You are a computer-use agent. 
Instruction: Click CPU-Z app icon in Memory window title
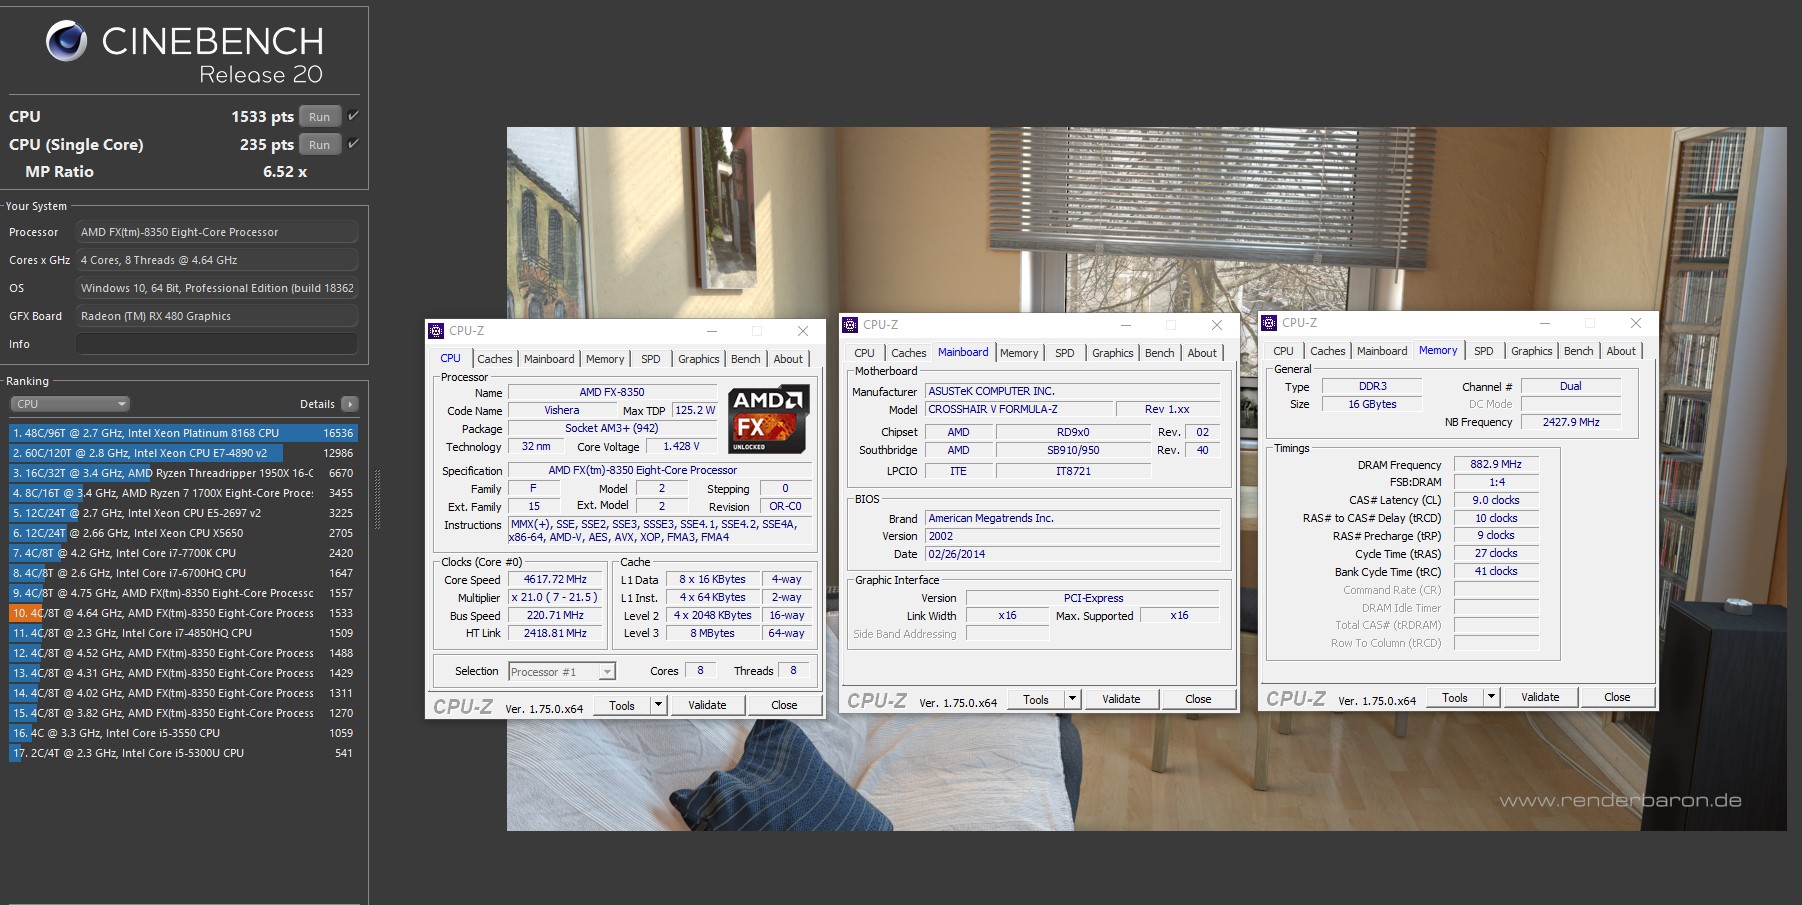1268,322
